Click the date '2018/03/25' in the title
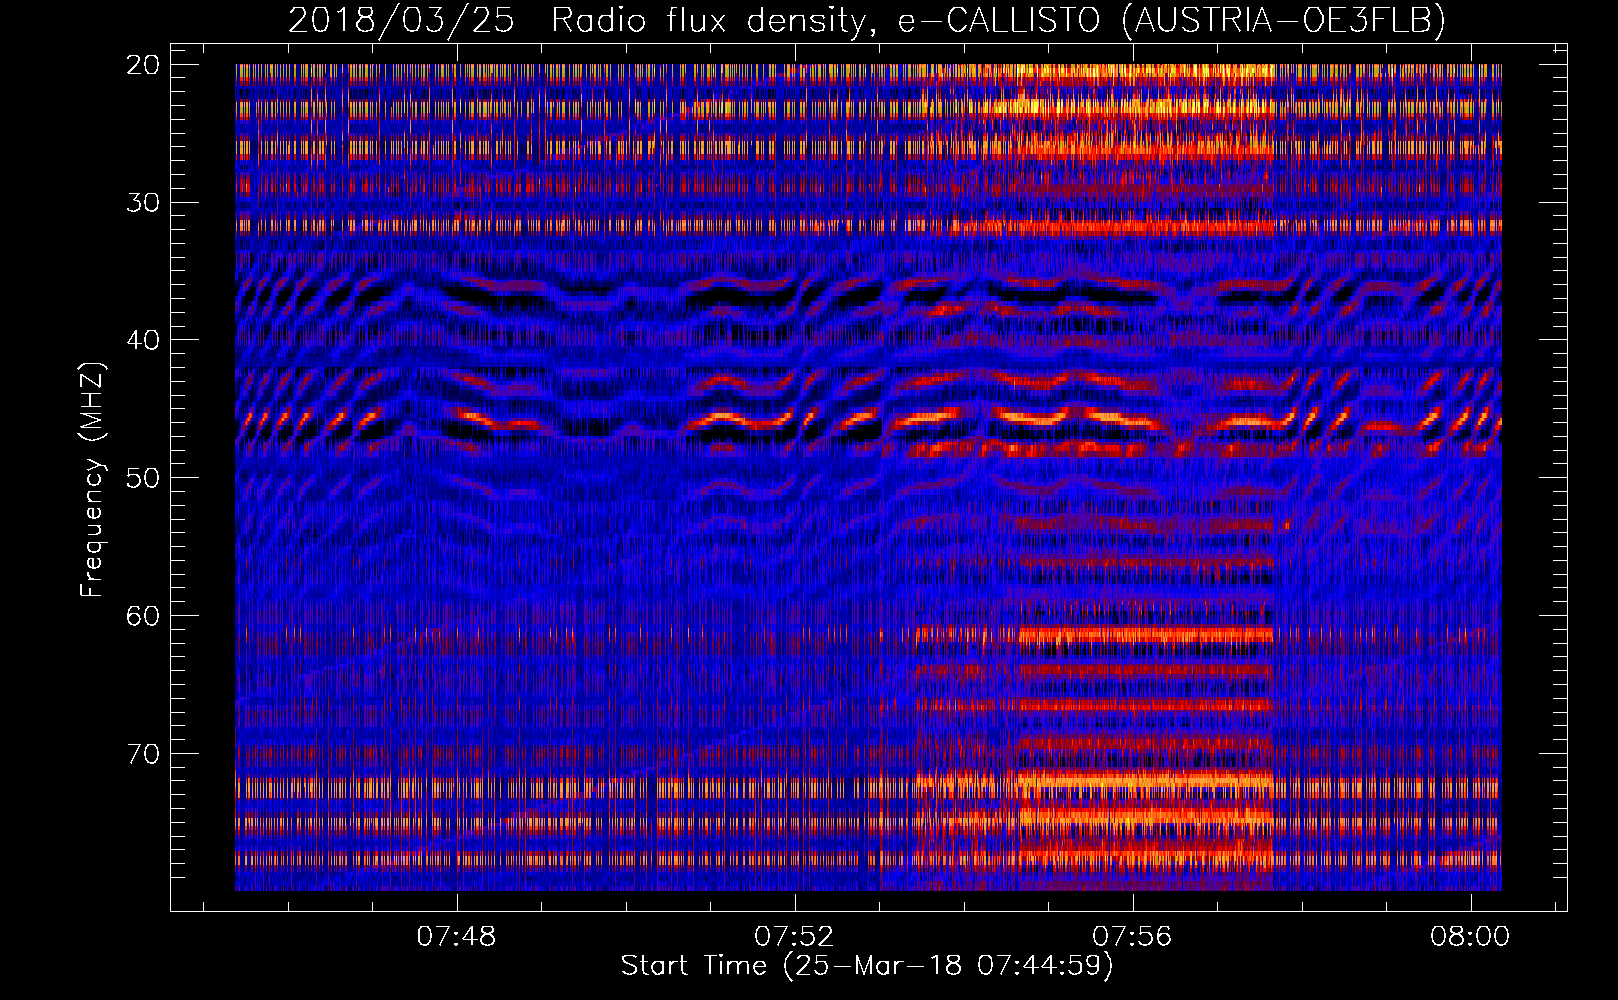This screenshot has width=1618, height=1000. point(401,21)
